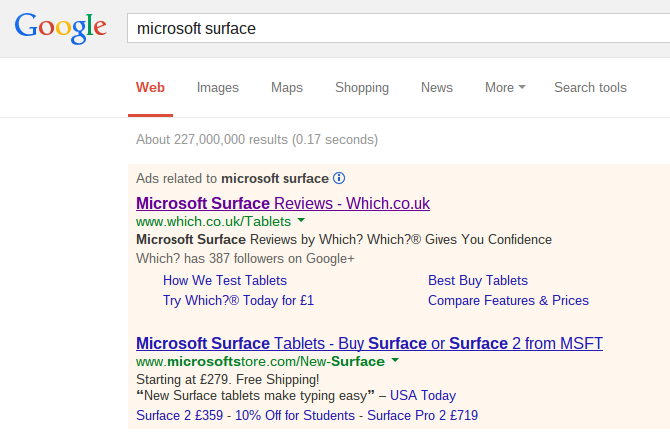Click the 'About 227,000,000 results' text
The height and width of the screenshot is (438, 670).
pos(257,140)
